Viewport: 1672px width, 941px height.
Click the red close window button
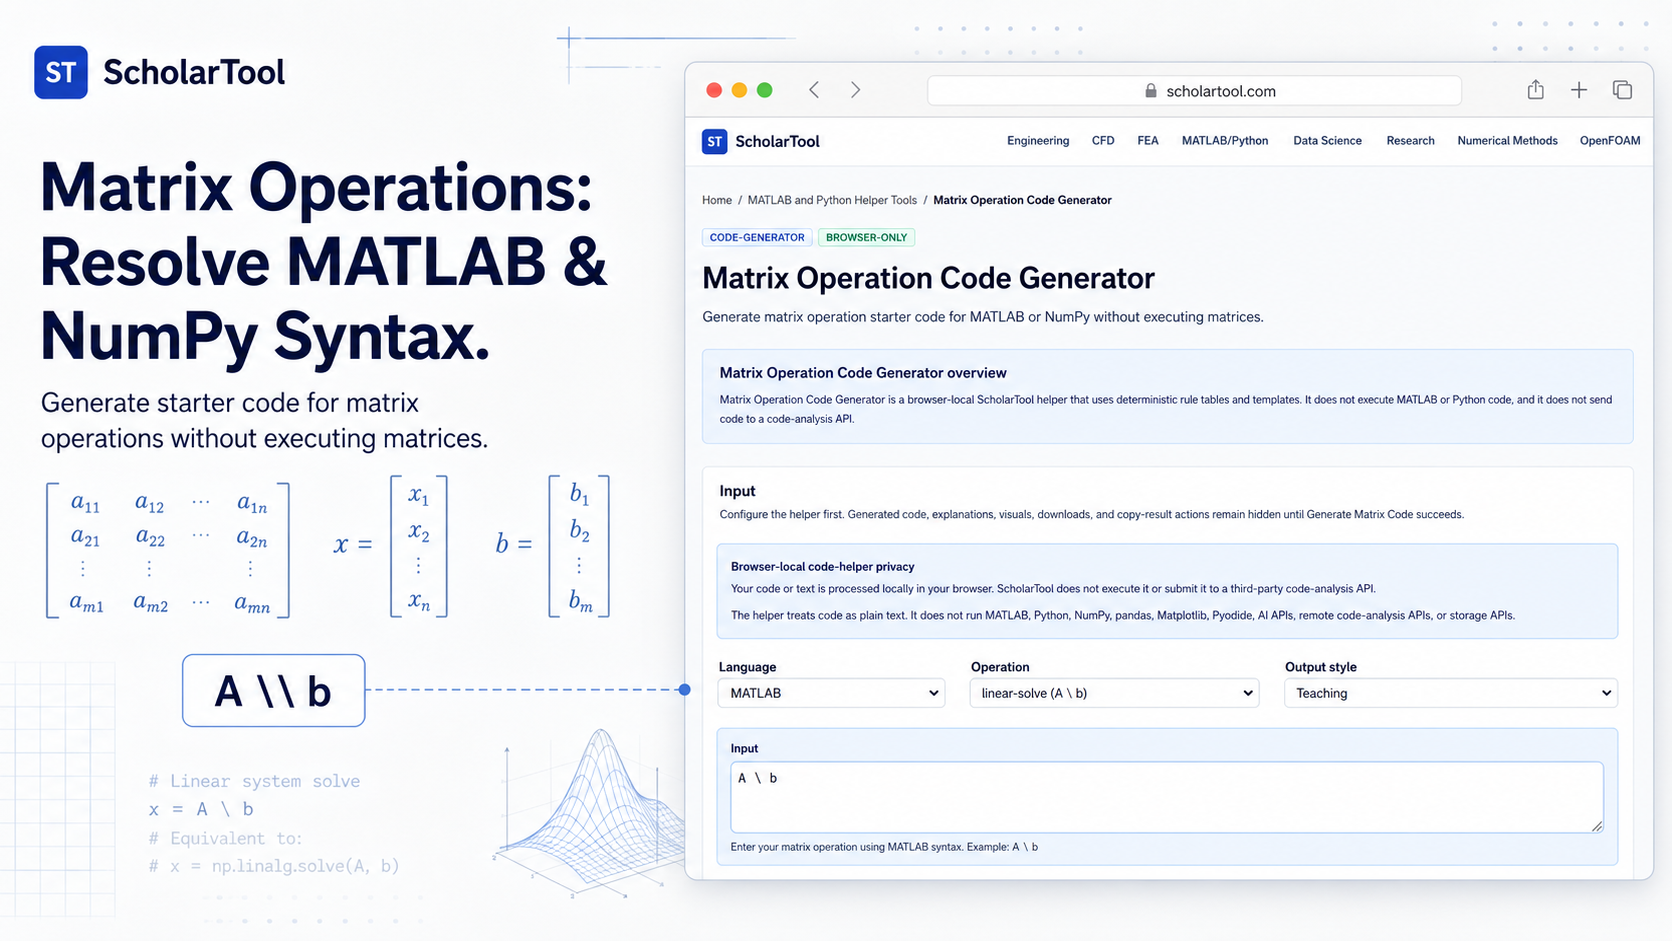(x=714, y=90)
